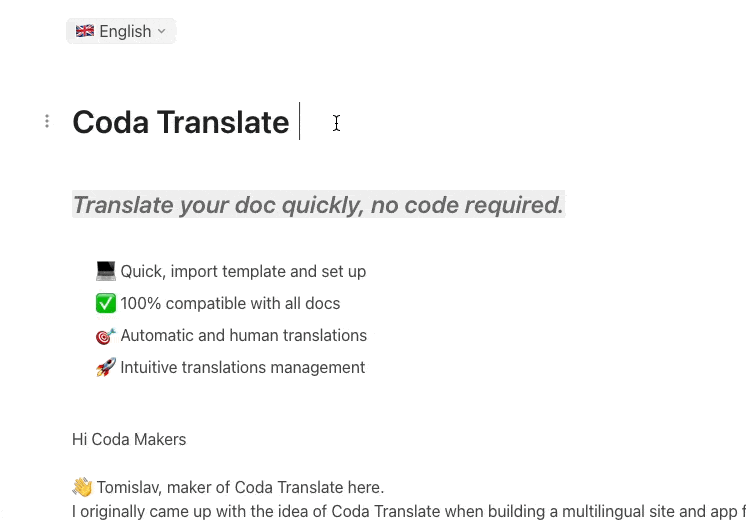Click the chevron beside English
This screenshot has height=526, width=746.
tap(162, 31)
